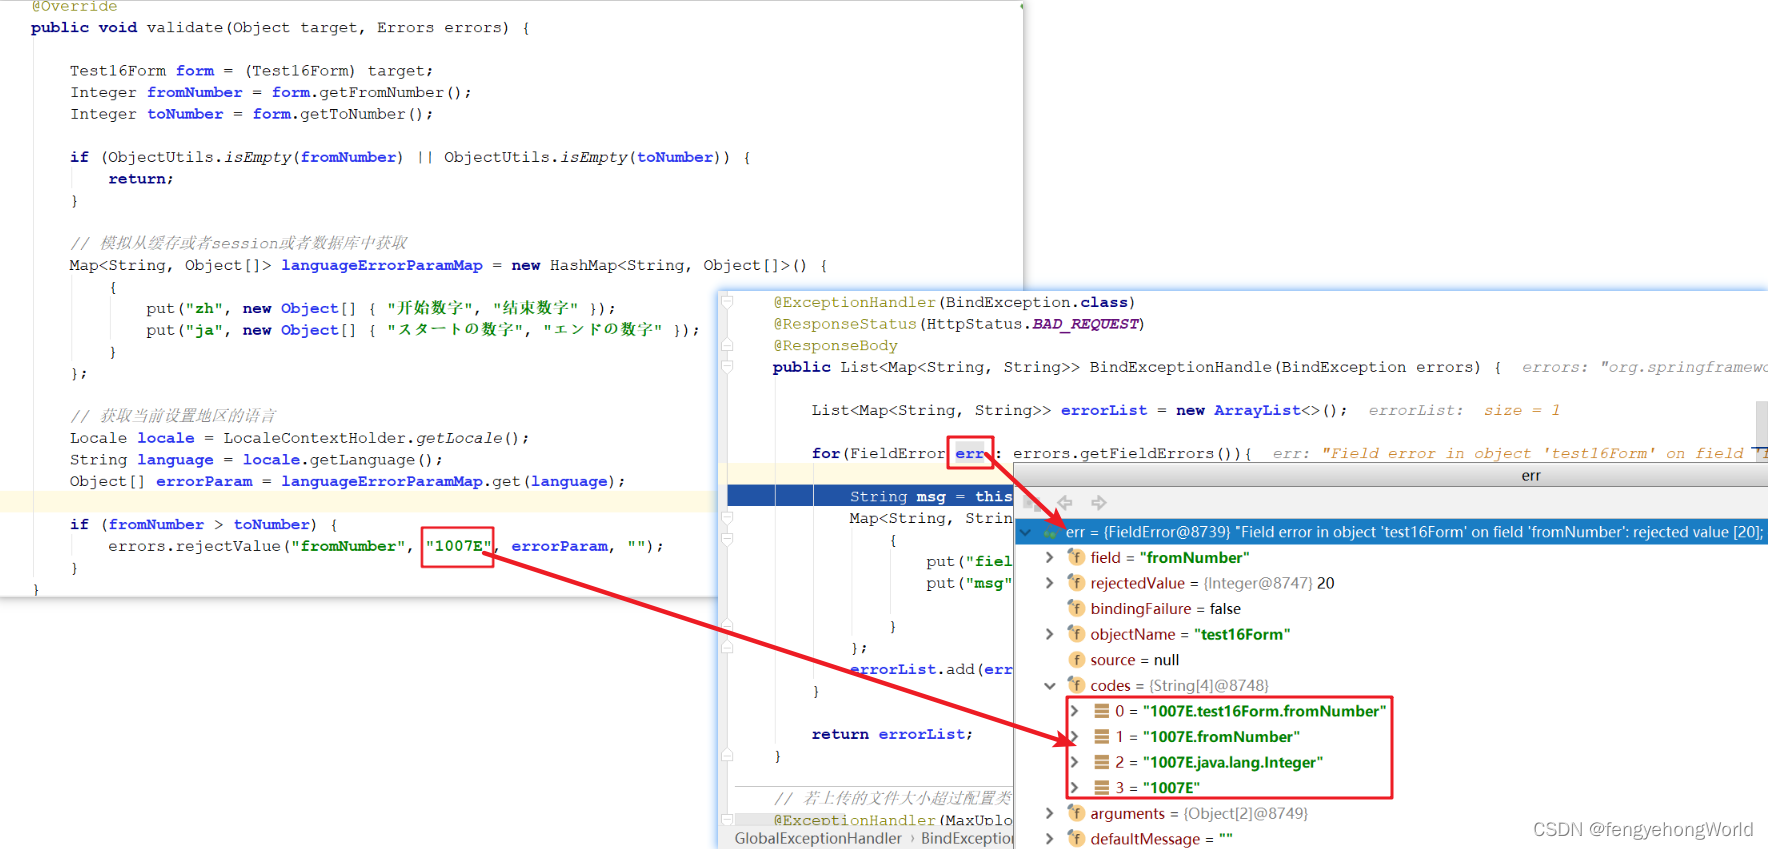Image resolution: width=1768 pixels, height=849 pixels.
Task: Expand the arguments node
Action: tap(1049, 813)
